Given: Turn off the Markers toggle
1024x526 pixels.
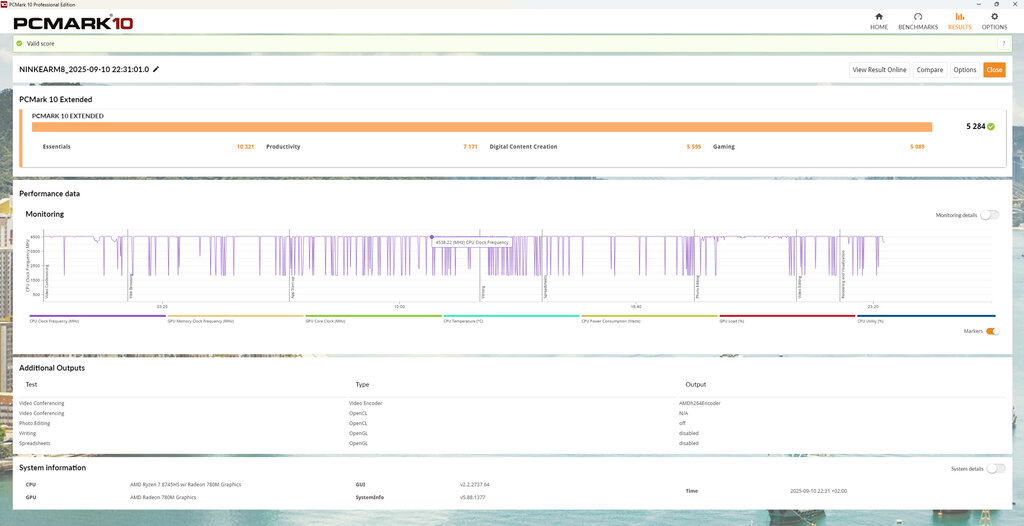Looking at the screenshot, I should click(x=992, y=331).
